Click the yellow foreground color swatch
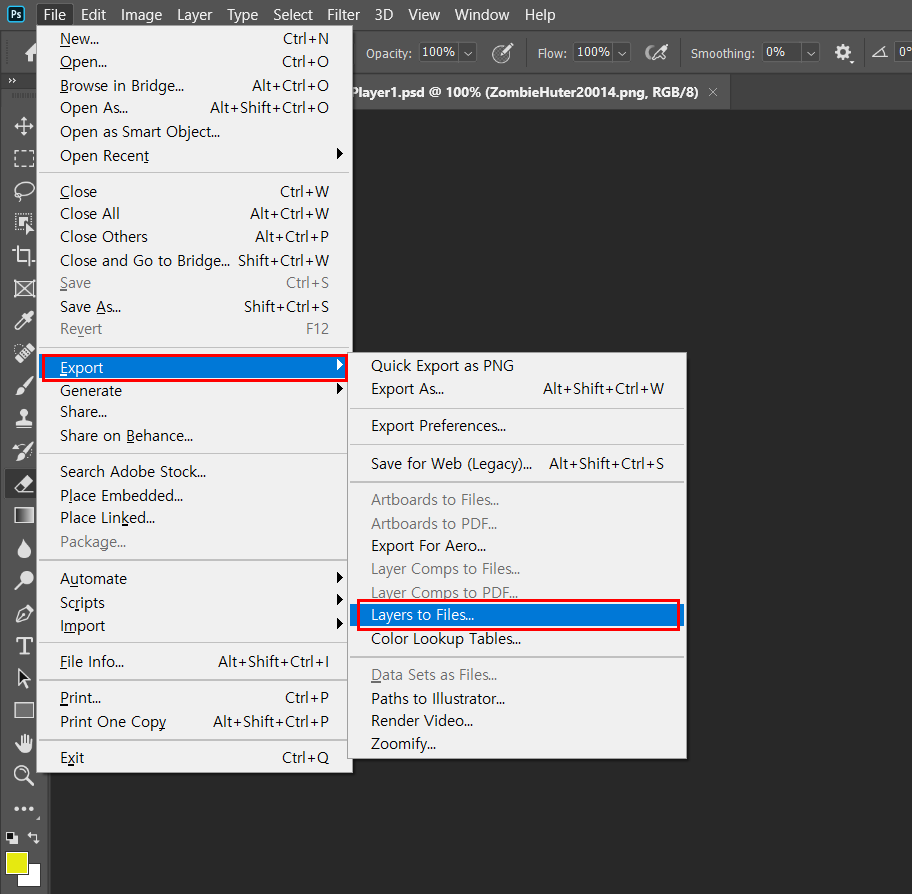 coord(16,863)
